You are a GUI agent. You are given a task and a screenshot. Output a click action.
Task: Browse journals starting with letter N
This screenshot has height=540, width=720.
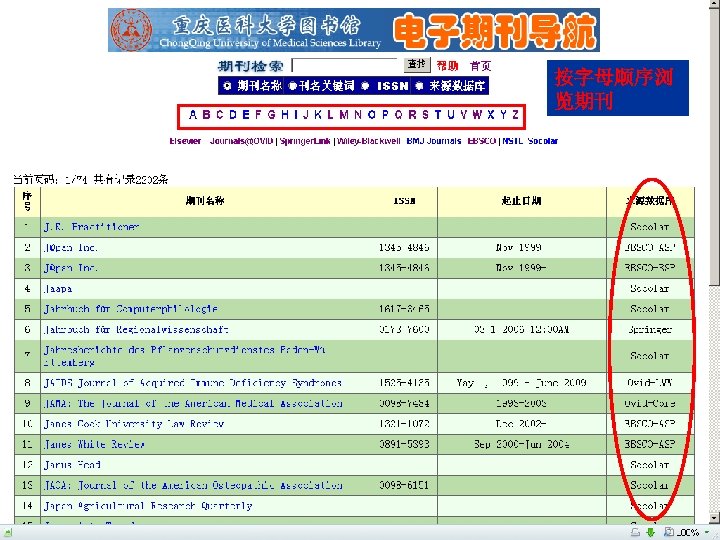(358, 115)
